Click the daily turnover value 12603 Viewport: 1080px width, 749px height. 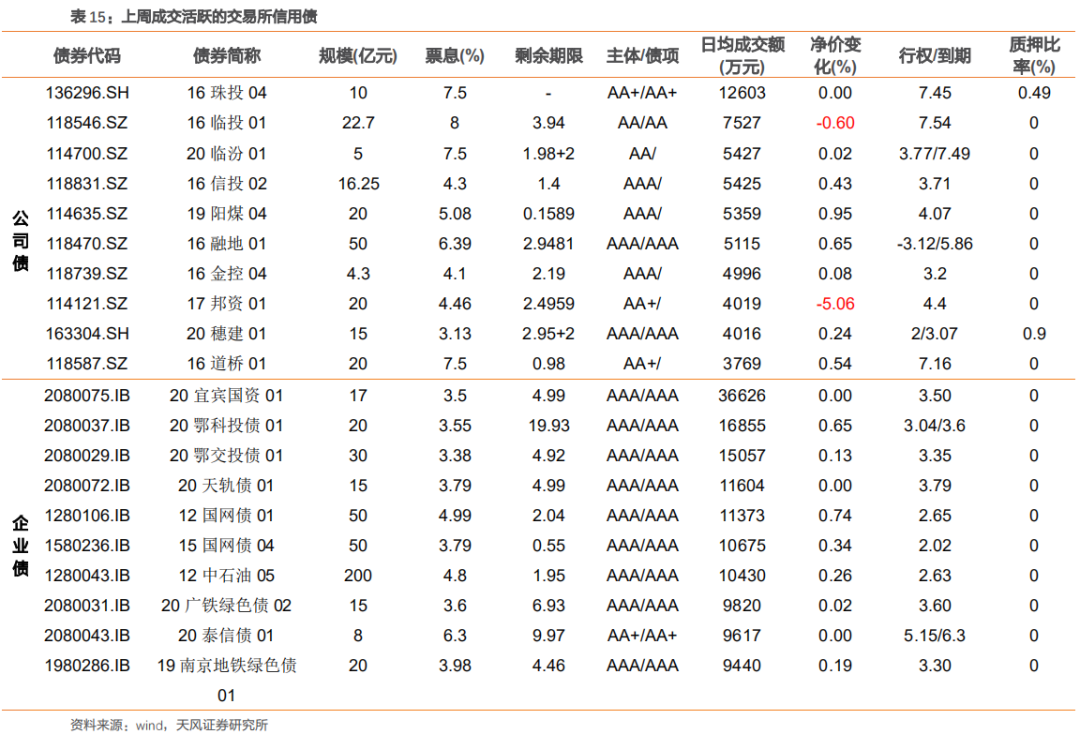point(742,93)
